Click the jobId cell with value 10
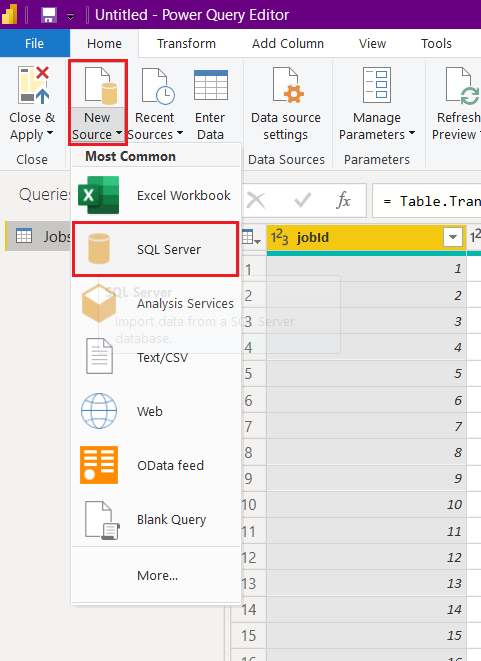 coord(366,505)
